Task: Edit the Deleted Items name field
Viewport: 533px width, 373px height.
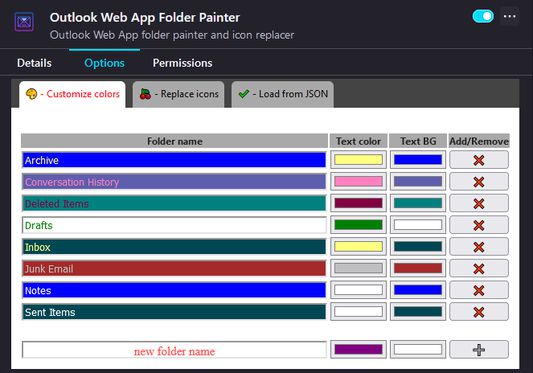Action: (x=174, y=203)
